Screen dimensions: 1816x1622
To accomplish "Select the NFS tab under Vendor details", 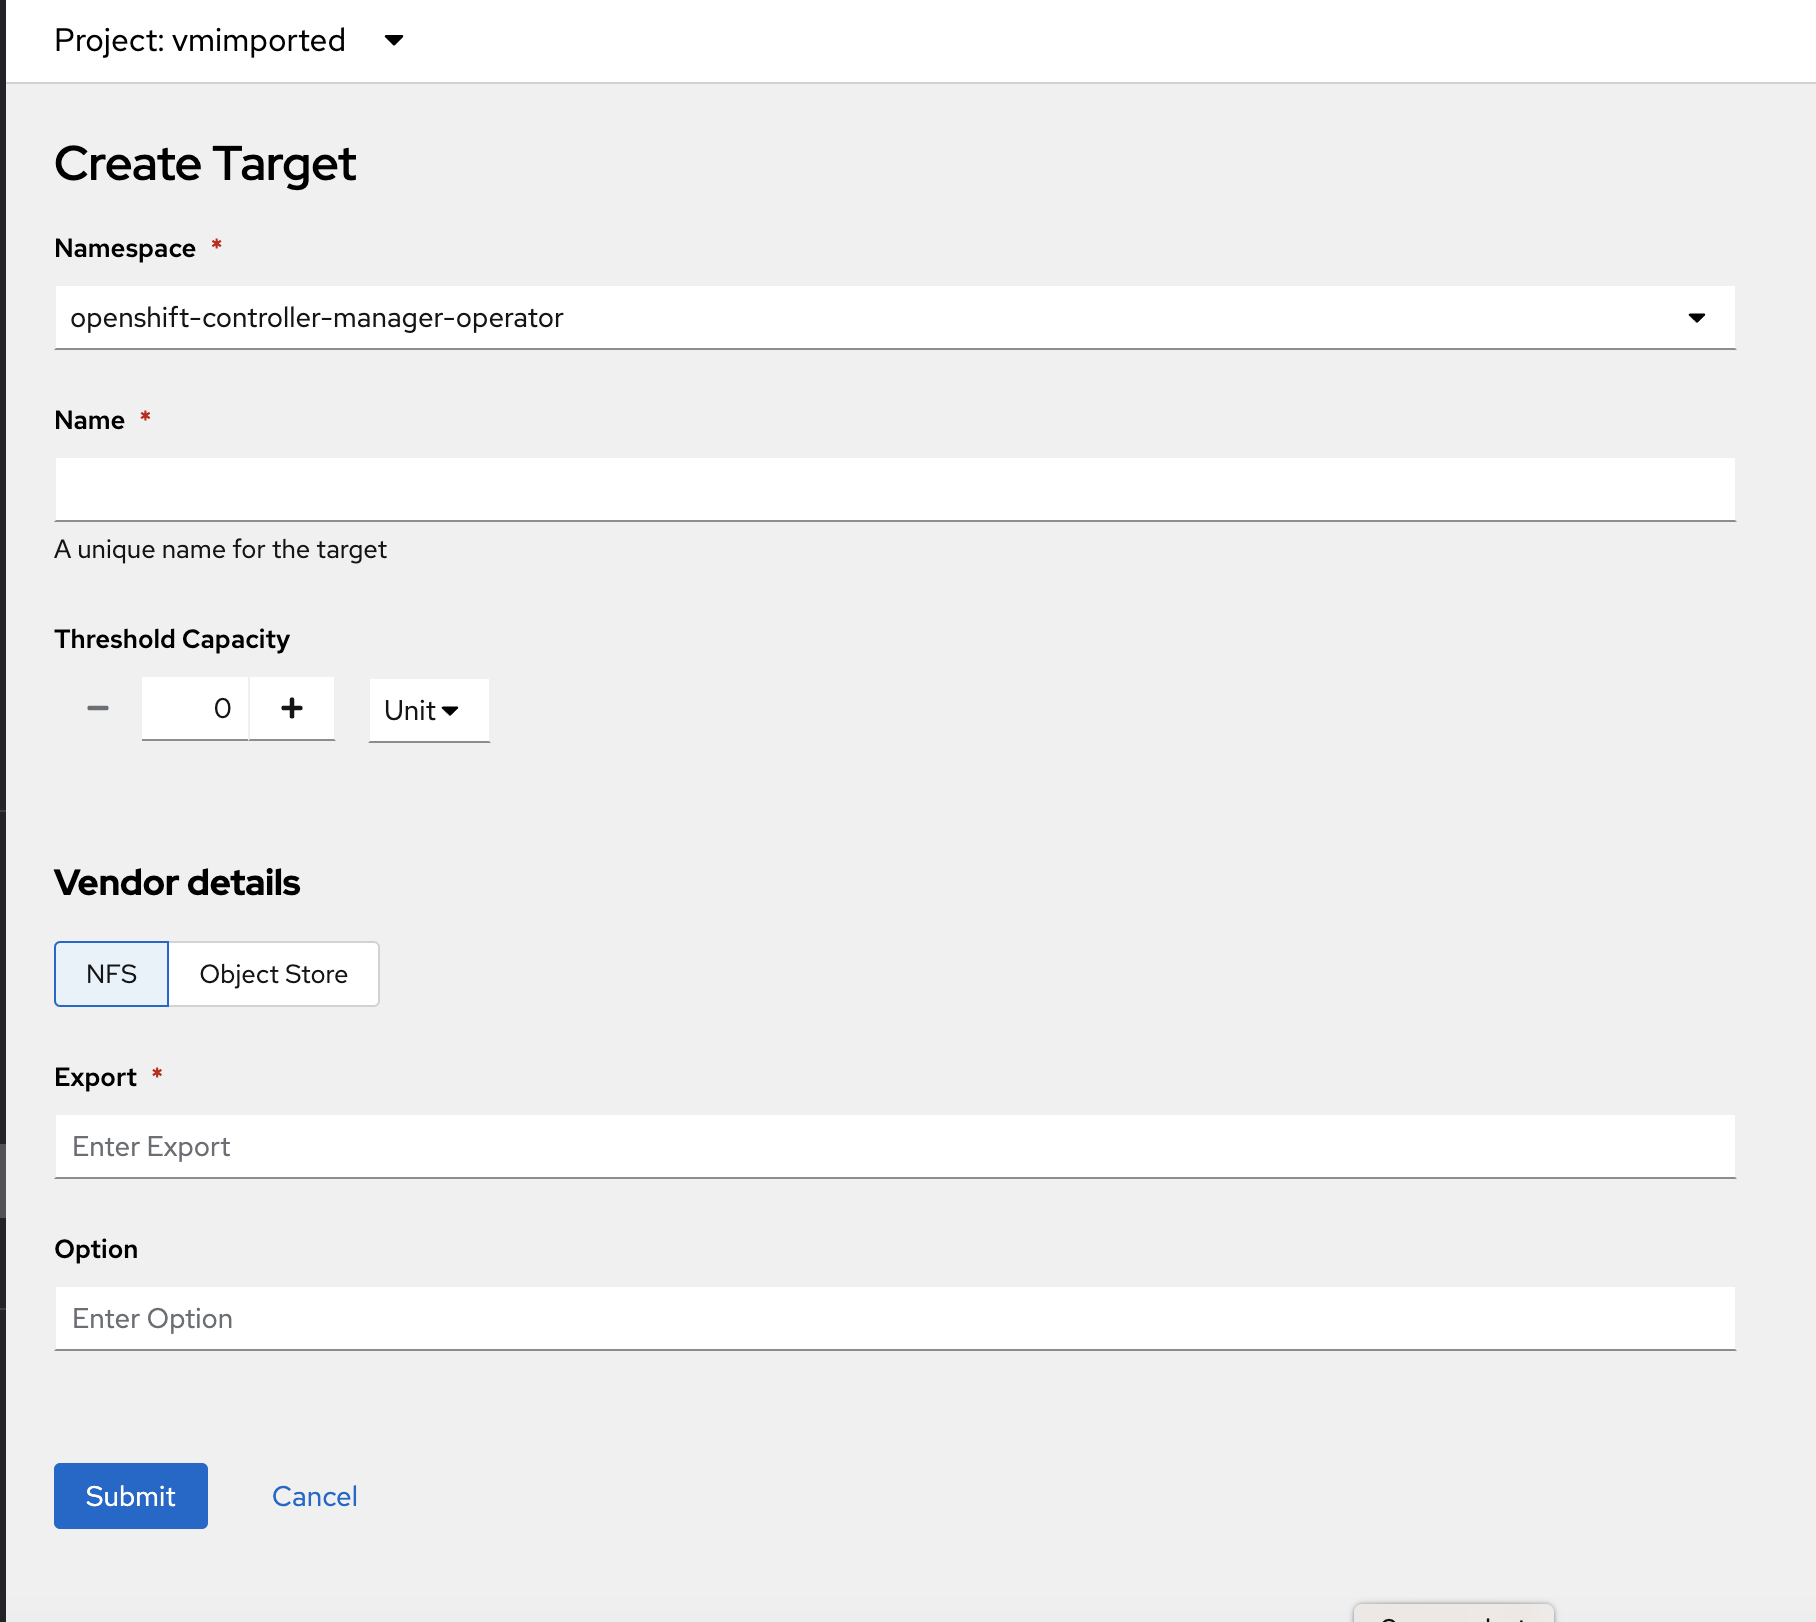I will (110, 973).
